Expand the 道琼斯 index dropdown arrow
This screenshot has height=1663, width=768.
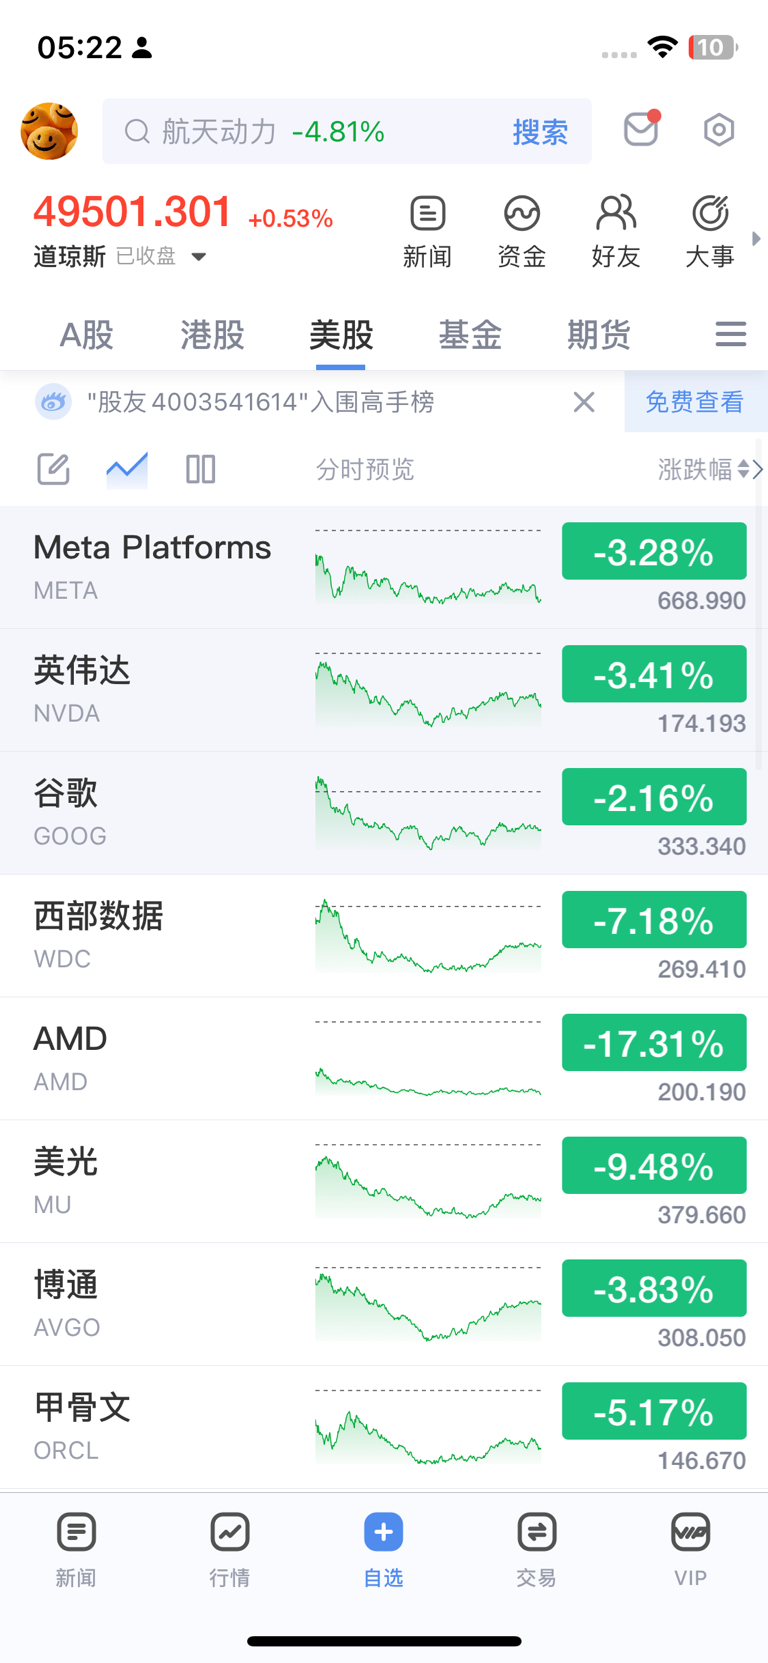[199, 257]
